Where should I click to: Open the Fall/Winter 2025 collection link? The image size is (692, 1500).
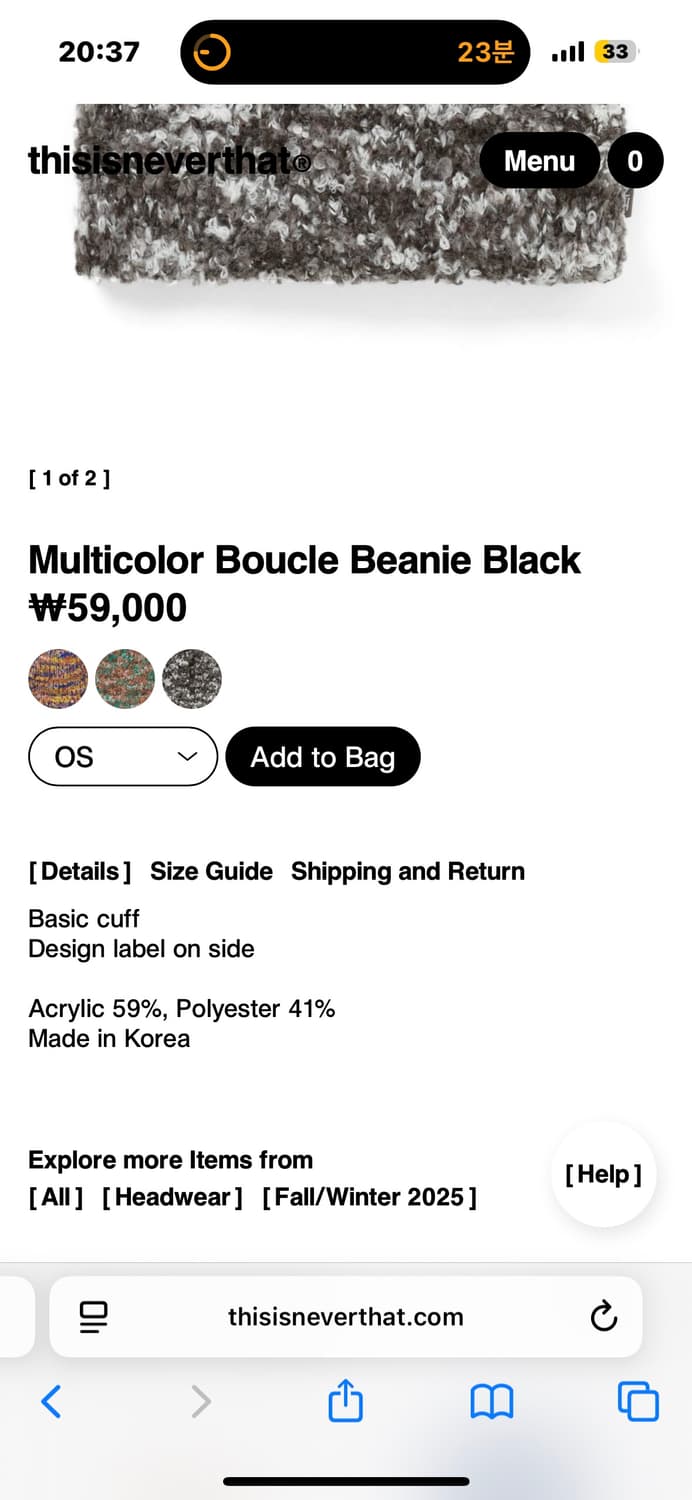[369, 1197]
